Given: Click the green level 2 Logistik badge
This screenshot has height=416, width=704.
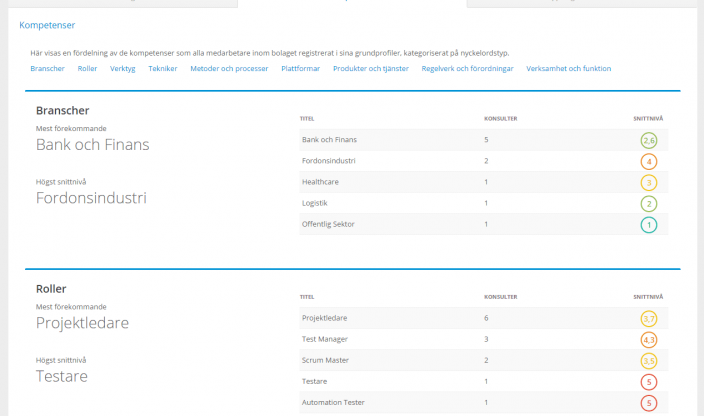Looking at the screenshot, I should [x=649, y=203].
